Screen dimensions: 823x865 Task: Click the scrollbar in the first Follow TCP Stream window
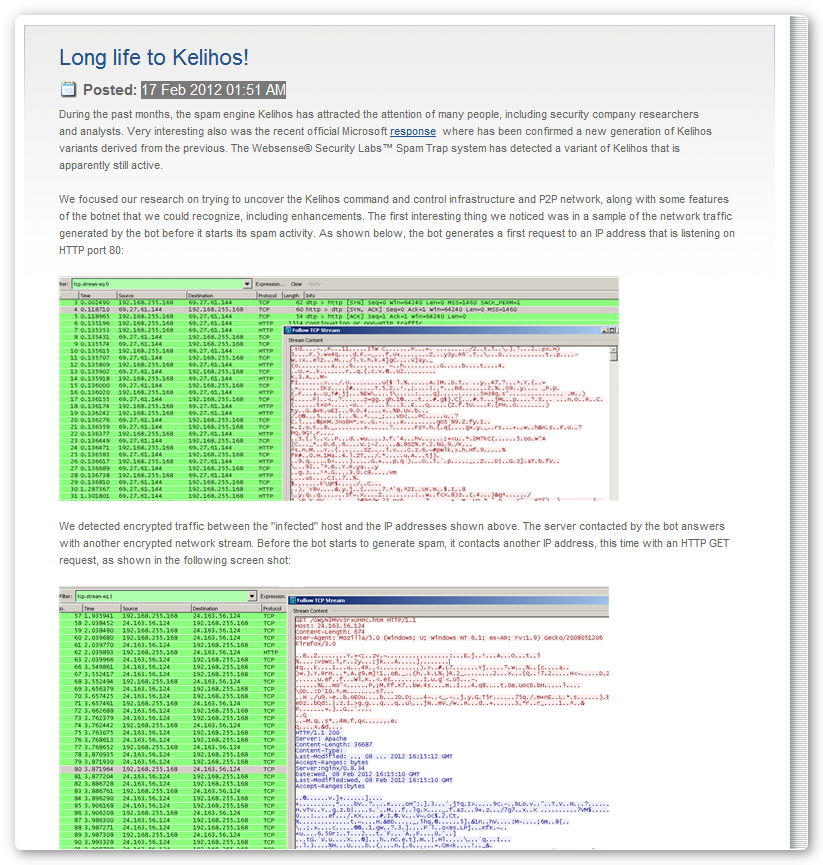tap(613, 423)
